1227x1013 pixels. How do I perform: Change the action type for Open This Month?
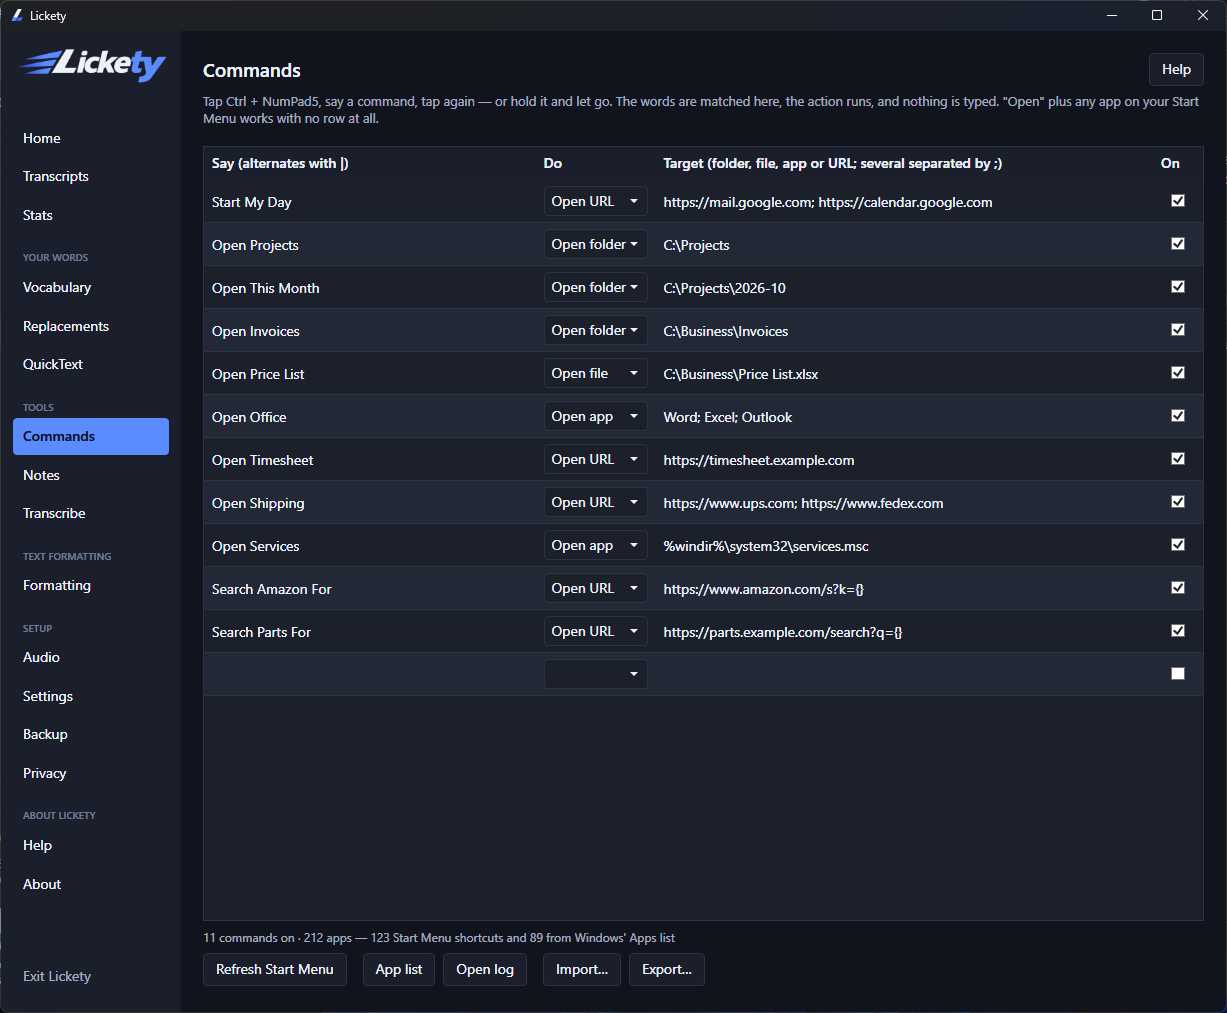[x=595, y=287]
